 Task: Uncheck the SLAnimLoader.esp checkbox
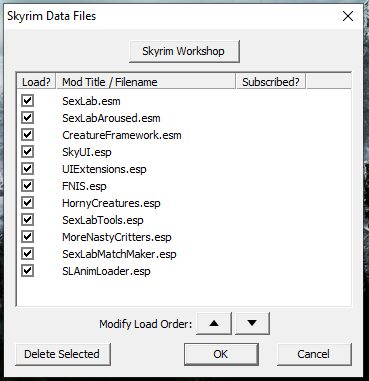[x=27, y=271]
